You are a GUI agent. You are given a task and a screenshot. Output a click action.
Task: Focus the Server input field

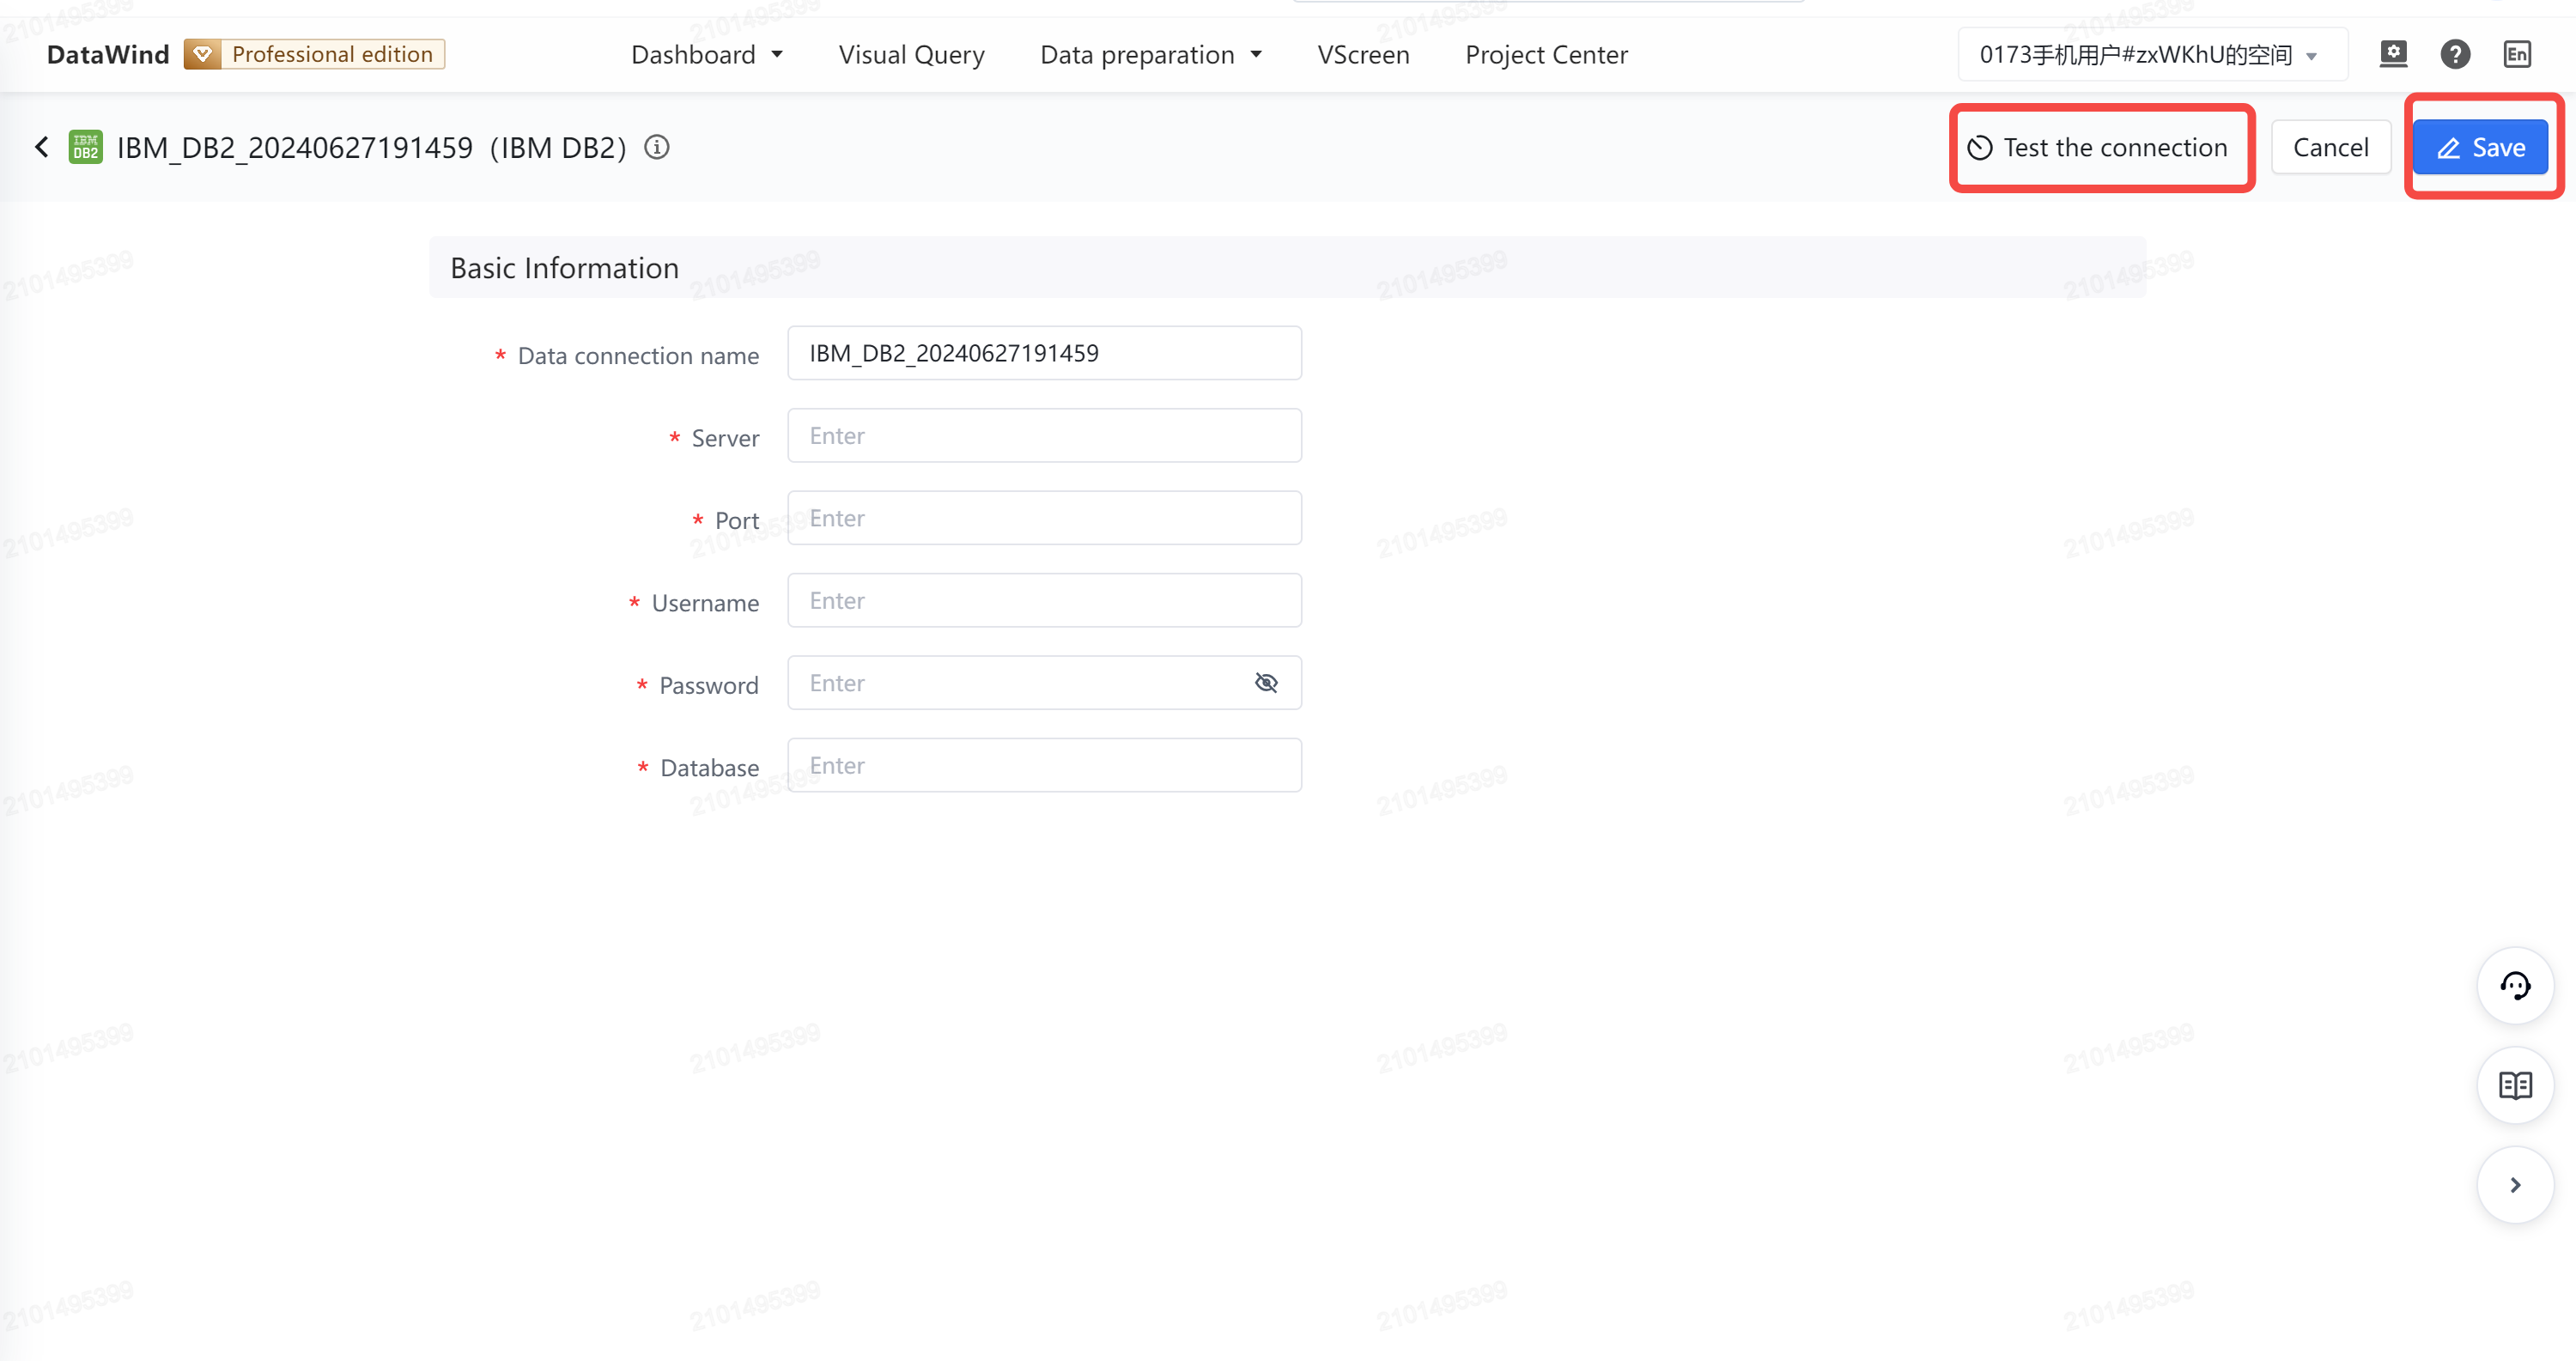tap(1044, 436)
